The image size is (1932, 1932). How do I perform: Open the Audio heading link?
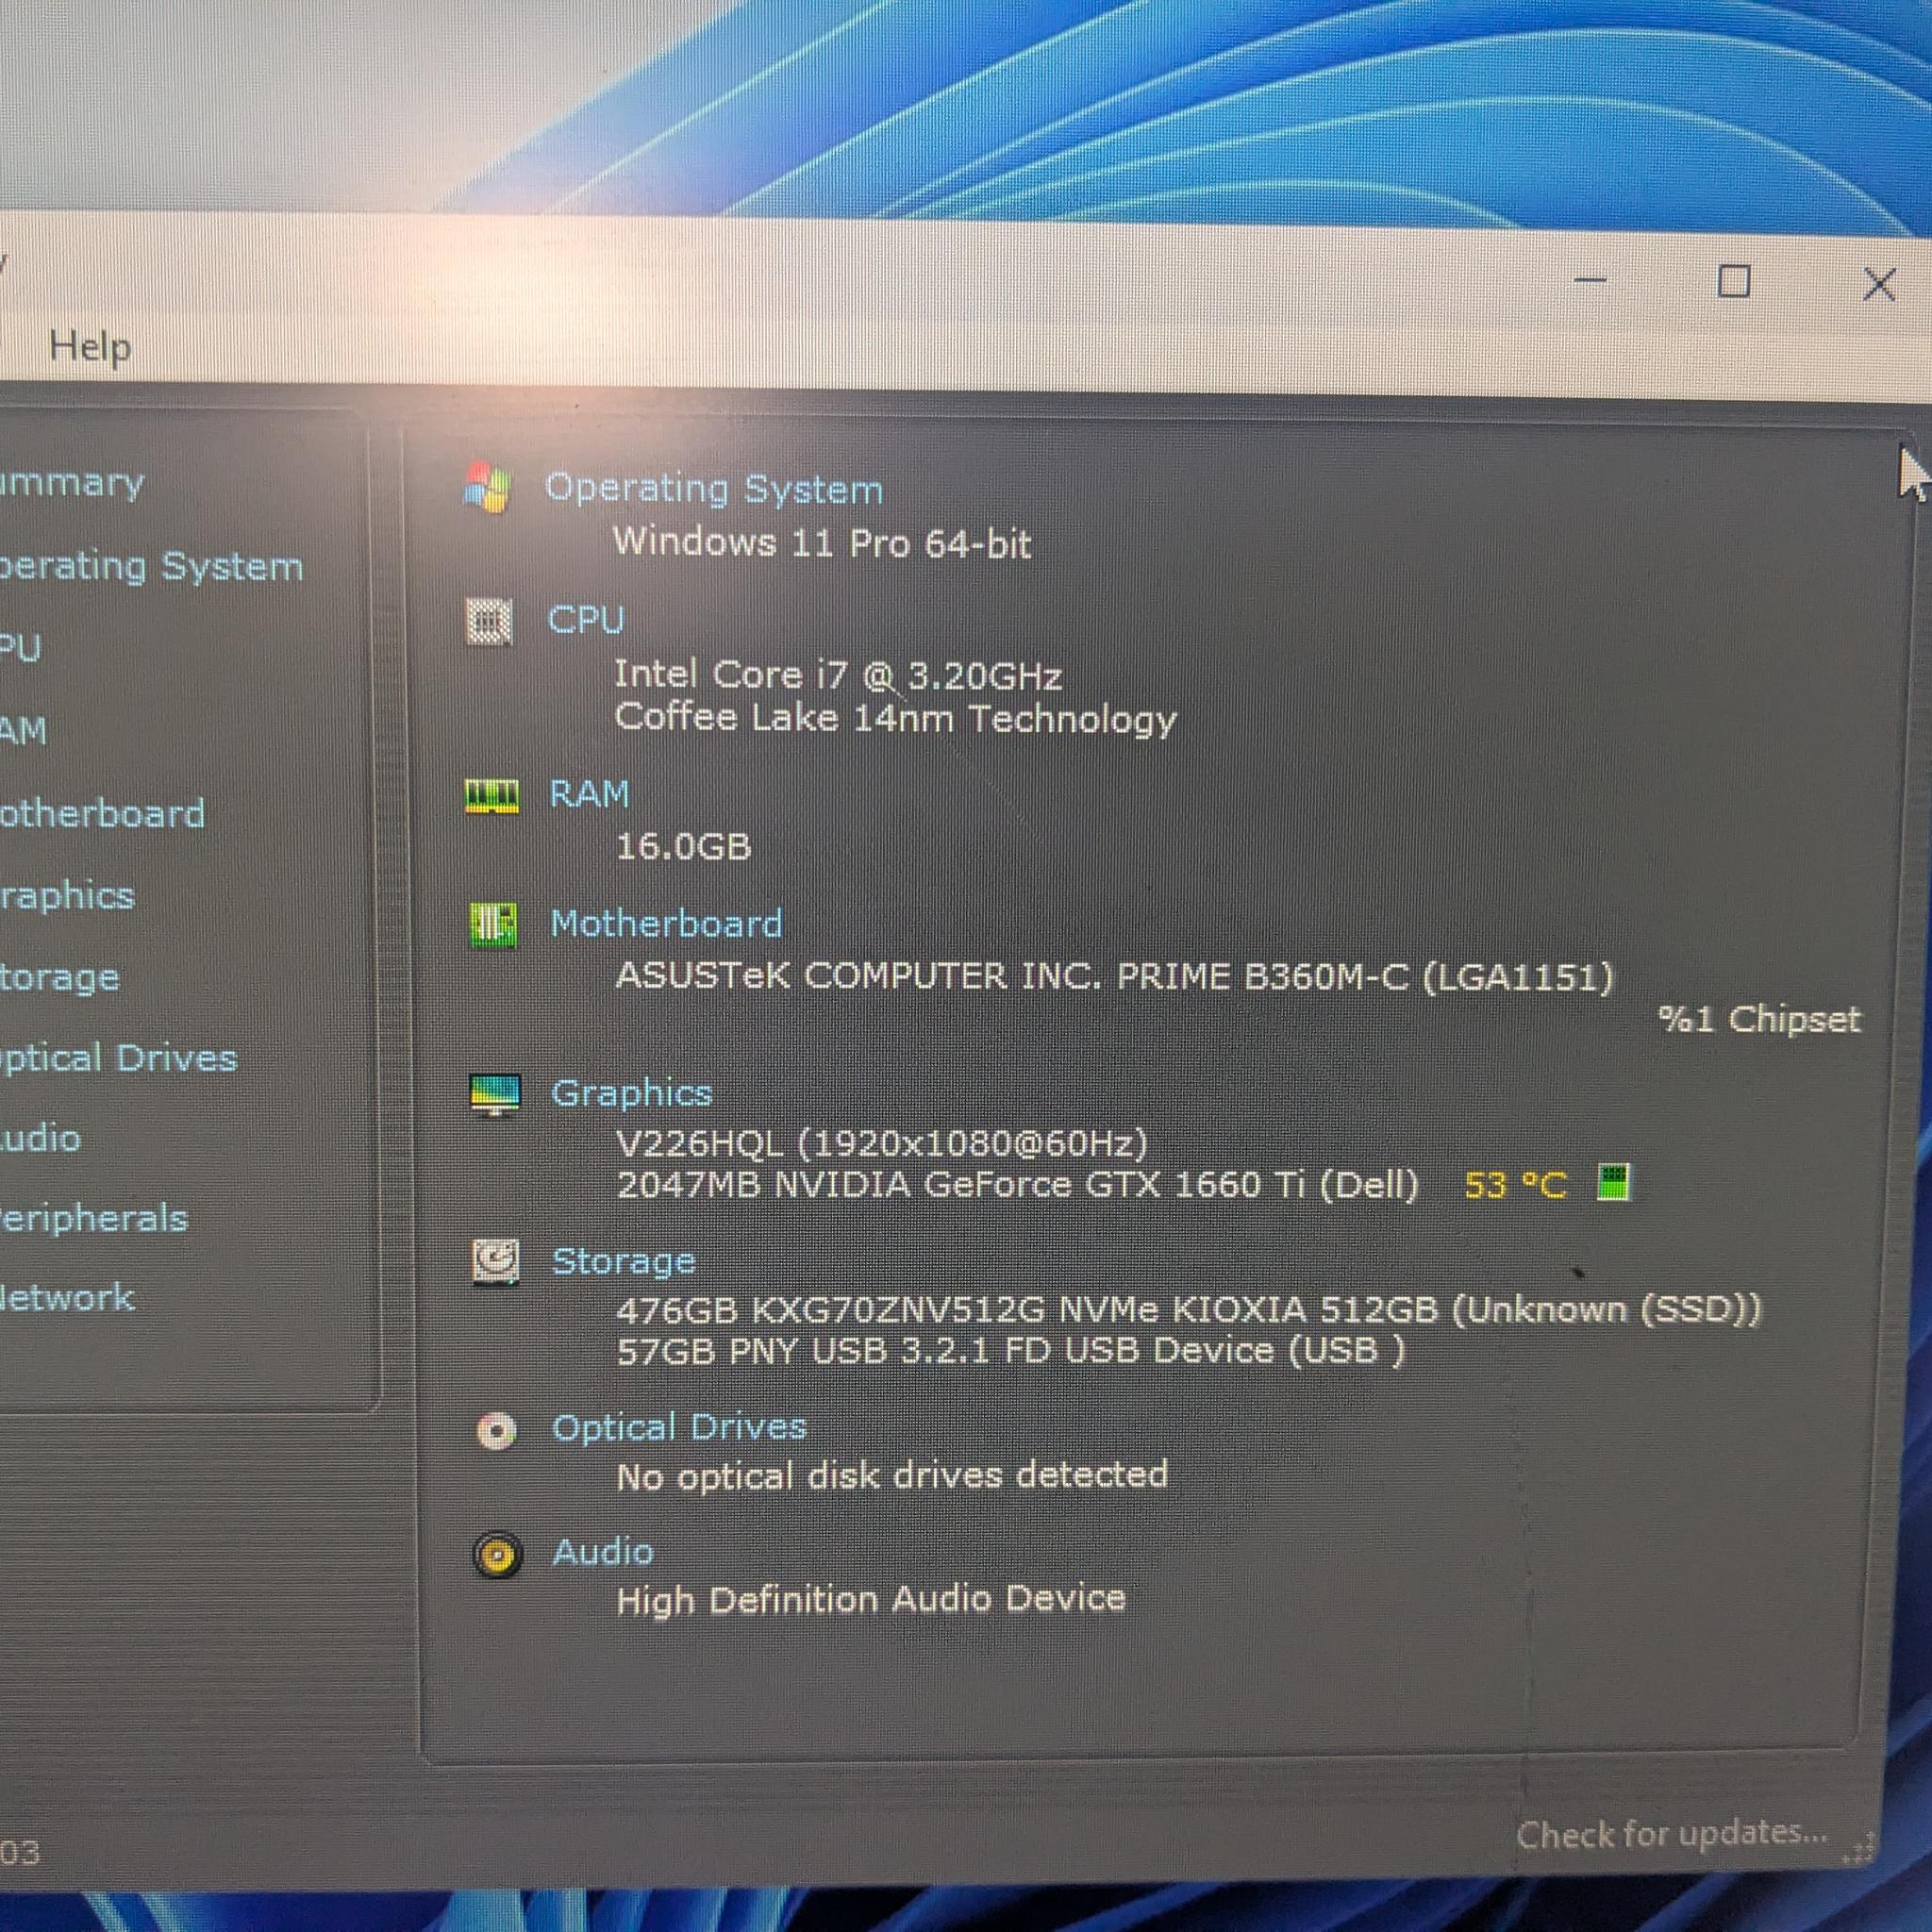click(603, 1552)
